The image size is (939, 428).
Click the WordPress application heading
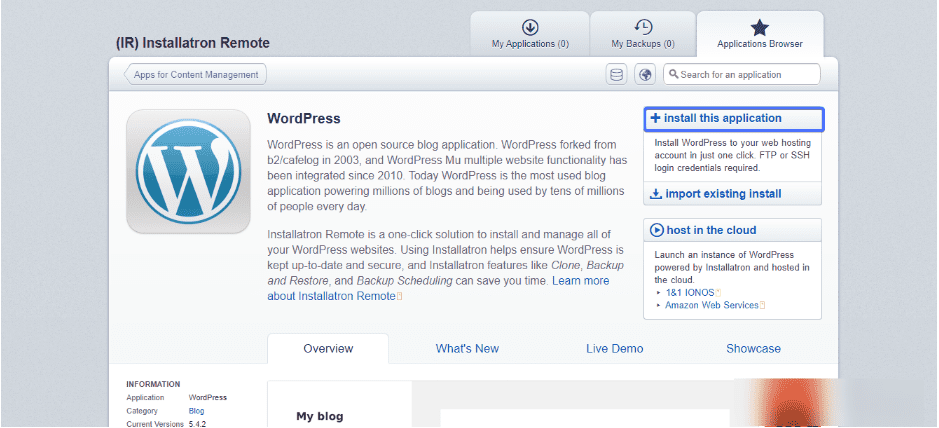[304, 119]
